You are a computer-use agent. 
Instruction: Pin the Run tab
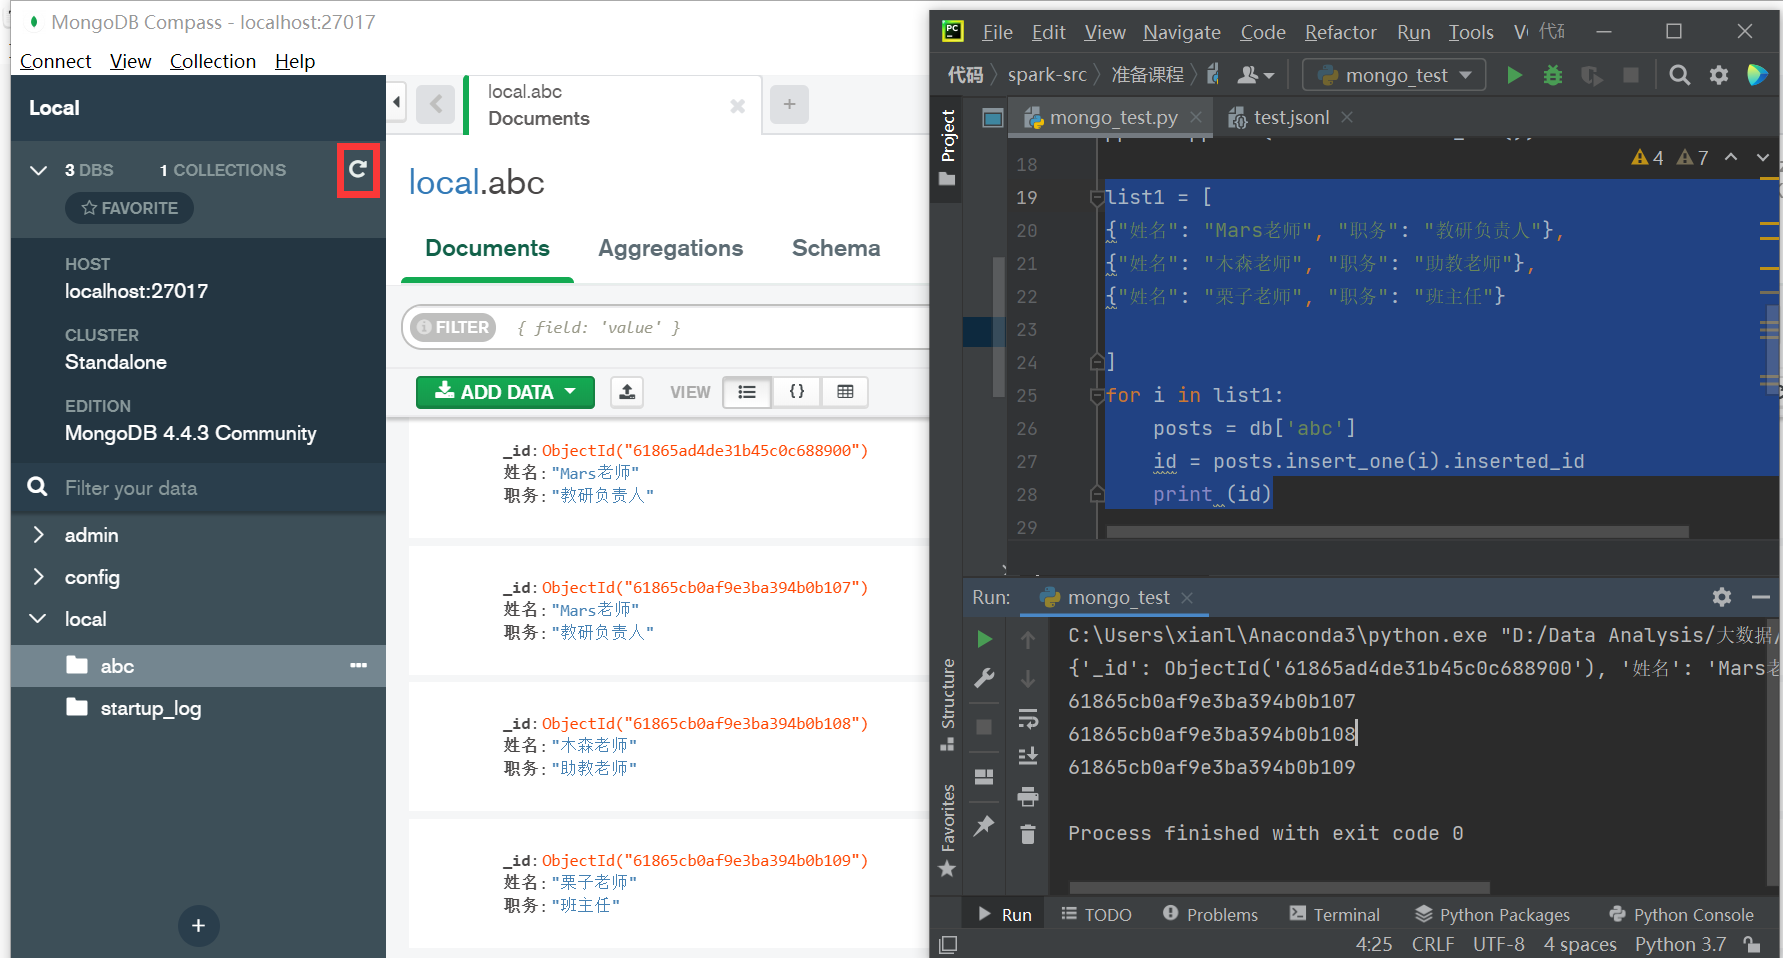(x=984, y=825)
